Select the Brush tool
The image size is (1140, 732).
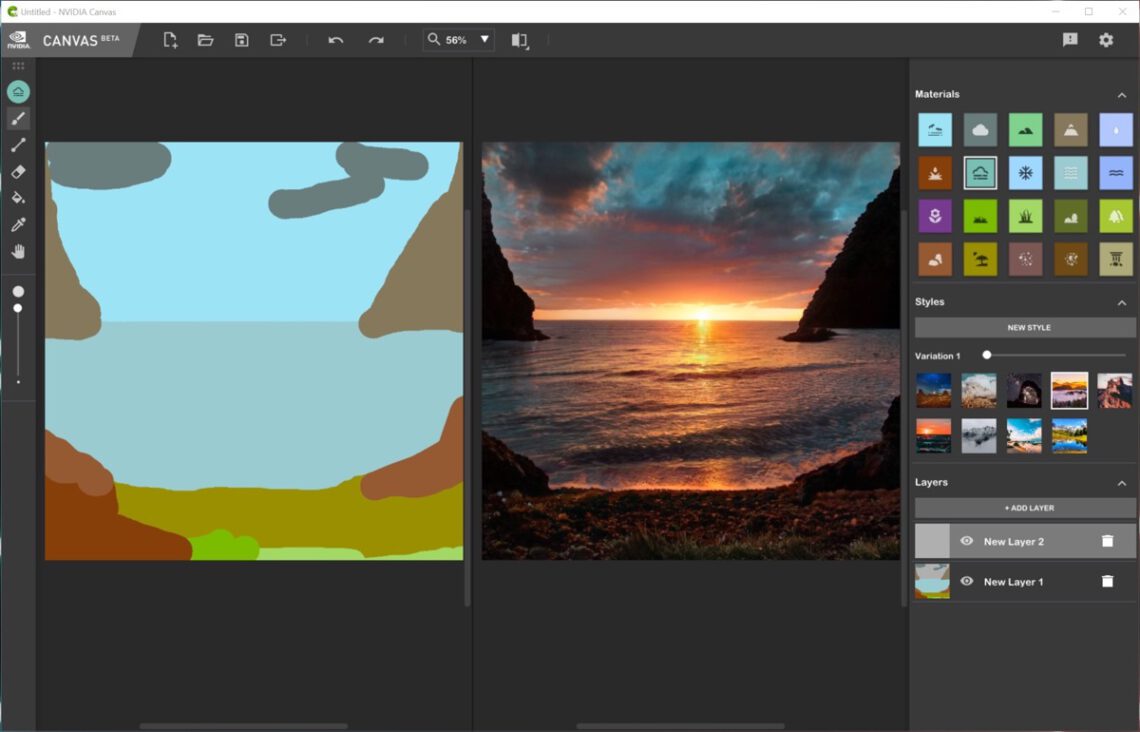pos(18,119)
